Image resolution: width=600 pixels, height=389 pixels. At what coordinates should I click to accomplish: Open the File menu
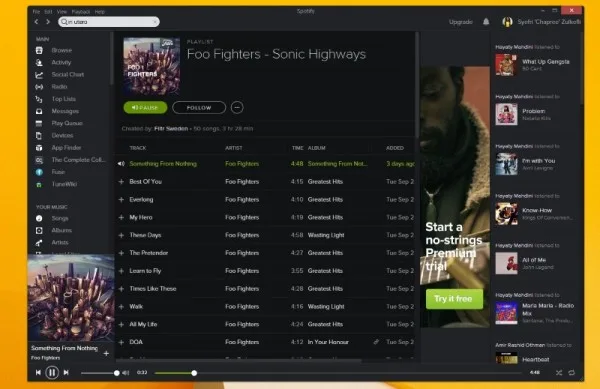coord(36,11)
